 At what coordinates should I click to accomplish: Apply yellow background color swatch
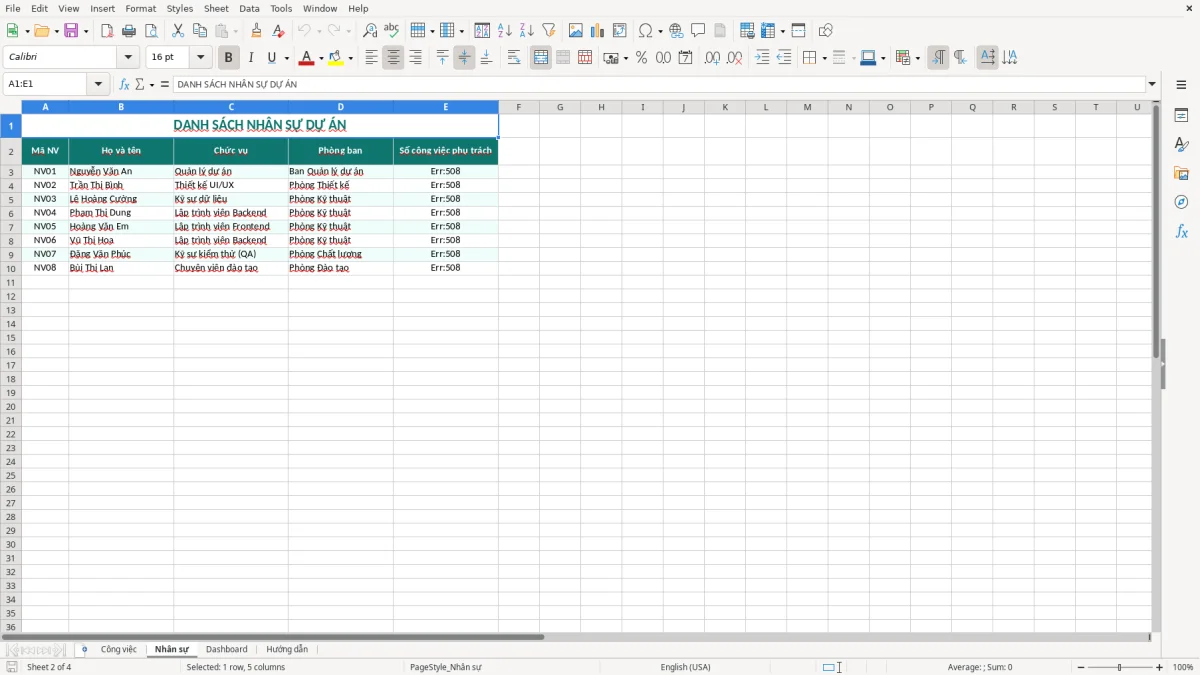pos(336,58)
